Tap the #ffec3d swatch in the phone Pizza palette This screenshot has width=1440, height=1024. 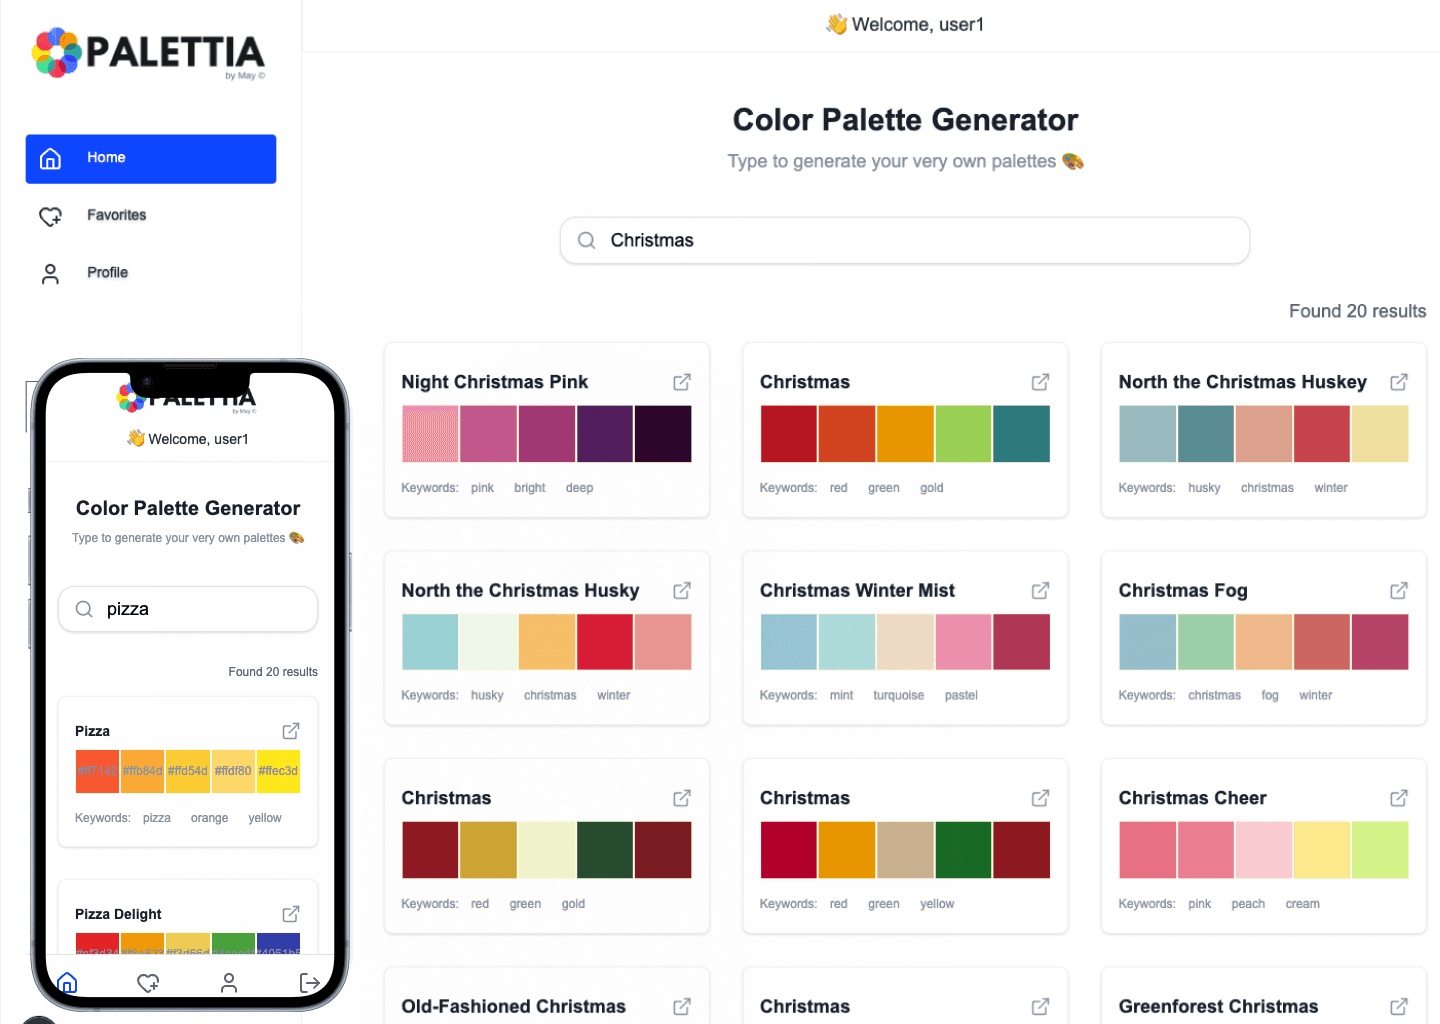(x=278, y=771)
